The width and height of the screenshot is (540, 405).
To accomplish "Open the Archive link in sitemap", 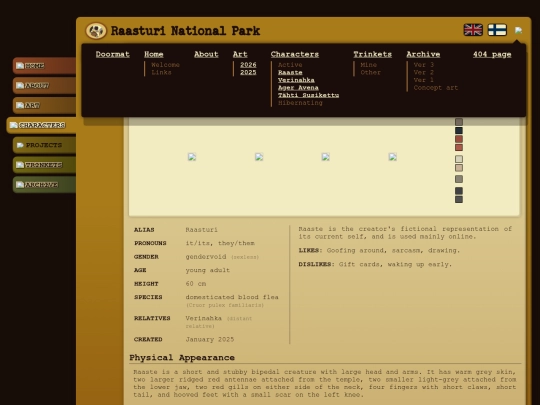I will tap(423, 54).
